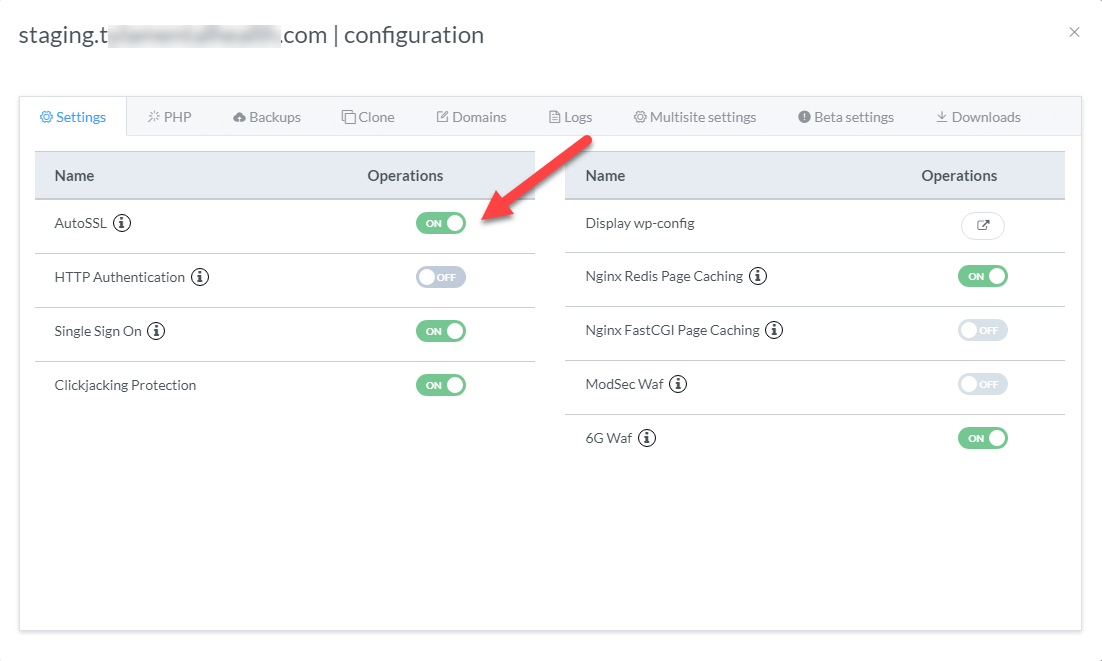Screen dimensions: 1102x661
Task: Turn off the AutoSSL toggle
Action: tap(441, 223)
